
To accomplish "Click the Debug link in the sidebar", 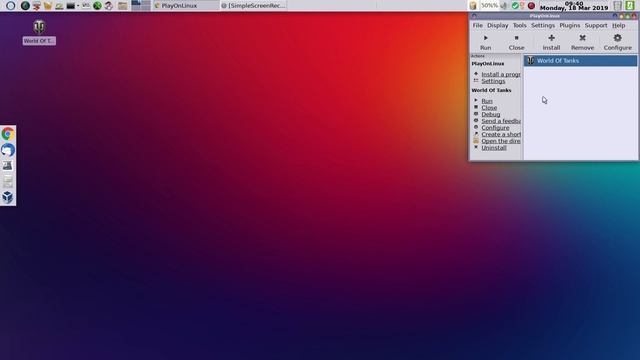I will pyautogui.click(x=491, y=114).
